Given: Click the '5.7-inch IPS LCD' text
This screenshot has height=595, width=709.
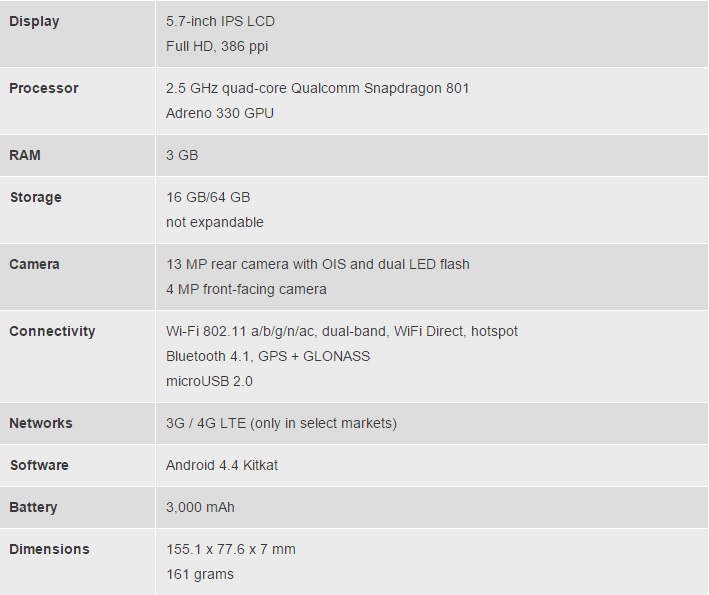Looking at the screenshot, I should tap(220, 21).
